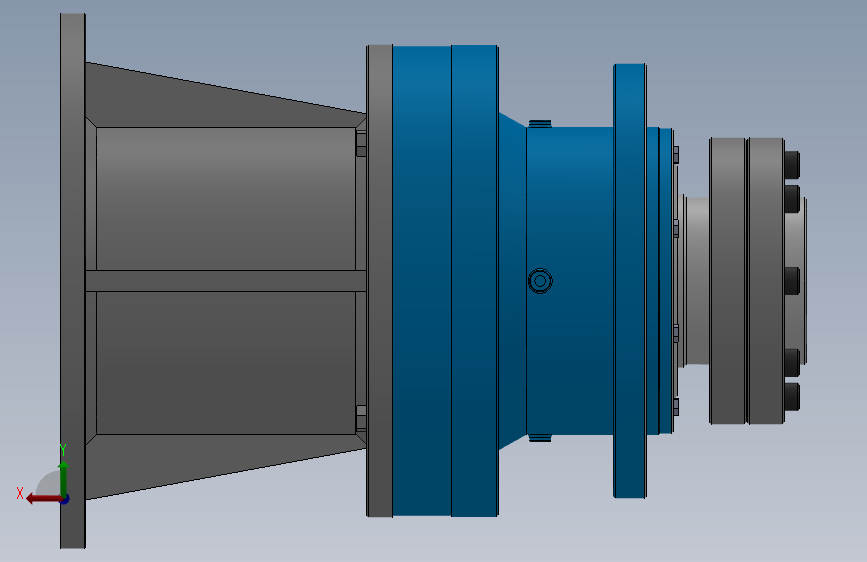Select the largest blue gearbox housing cylinder
The width and height of the screenshot is (867, 562).
tap(446, 281)
